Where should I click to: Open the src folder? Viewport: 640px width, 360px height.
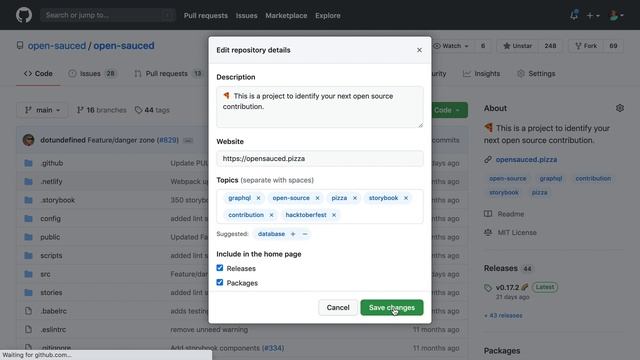point(45,274)
